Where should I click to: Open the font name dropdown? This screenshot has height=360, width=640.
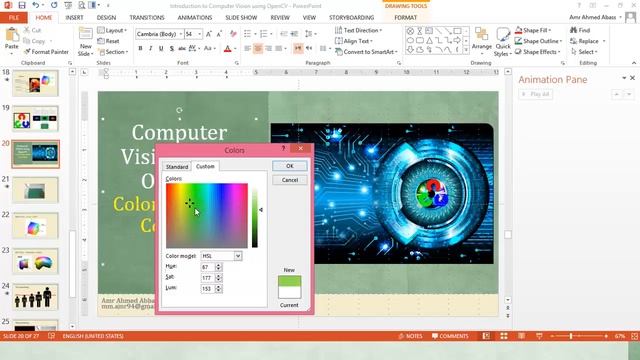tap(180, 34)
